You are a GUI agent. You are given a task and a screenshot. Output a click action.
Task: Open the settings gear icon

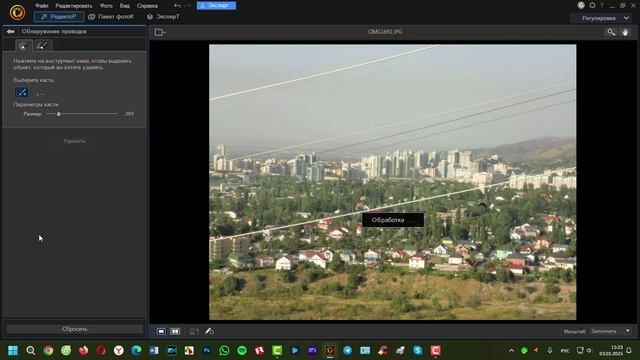point(592,5)
